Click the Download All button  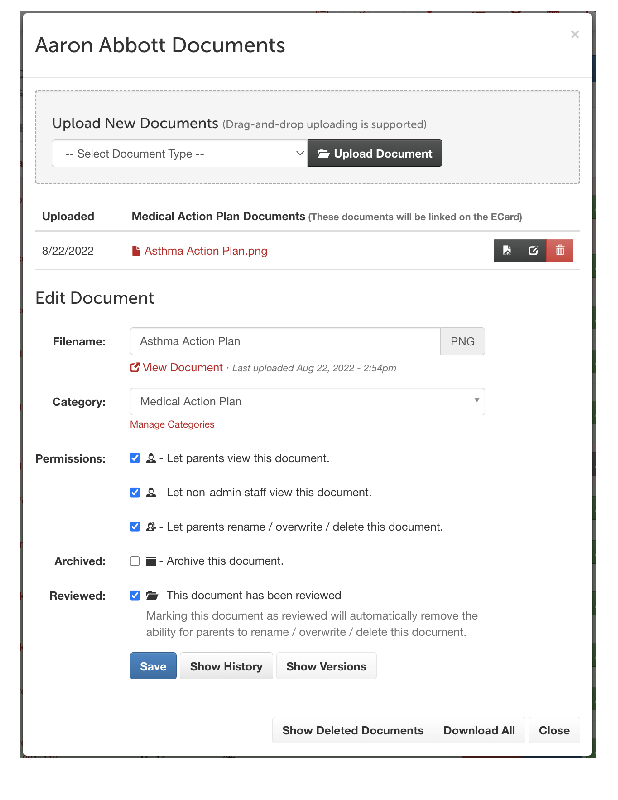(479, 730)
